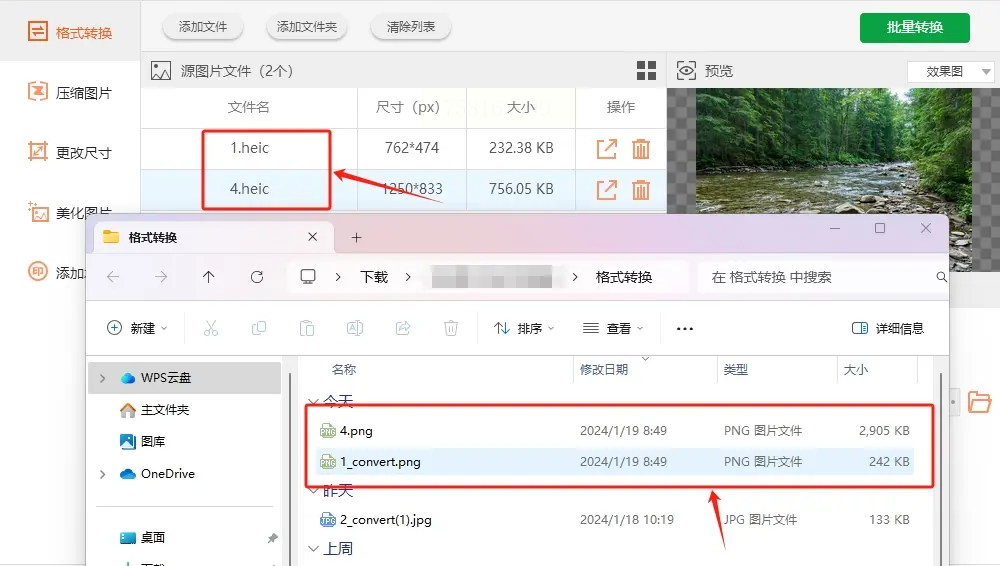This screenshot has width=1000, height=566.
Task: Expand the OneDrive tree node
Action: point(103,474)
